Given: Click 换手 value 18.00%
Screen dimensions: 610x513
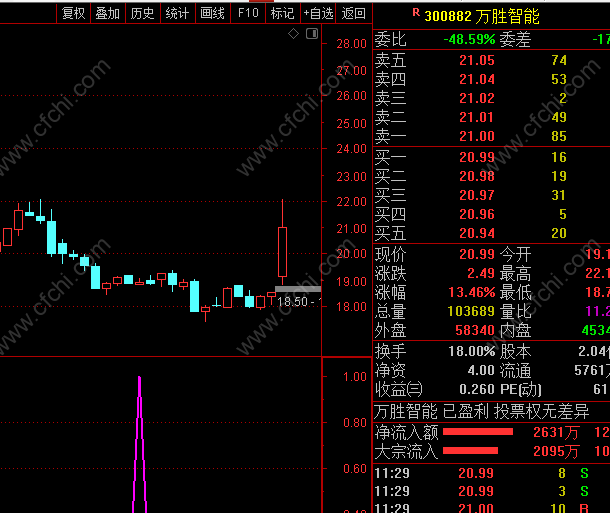Looking at the screenshot, I should tap(472, 352).
